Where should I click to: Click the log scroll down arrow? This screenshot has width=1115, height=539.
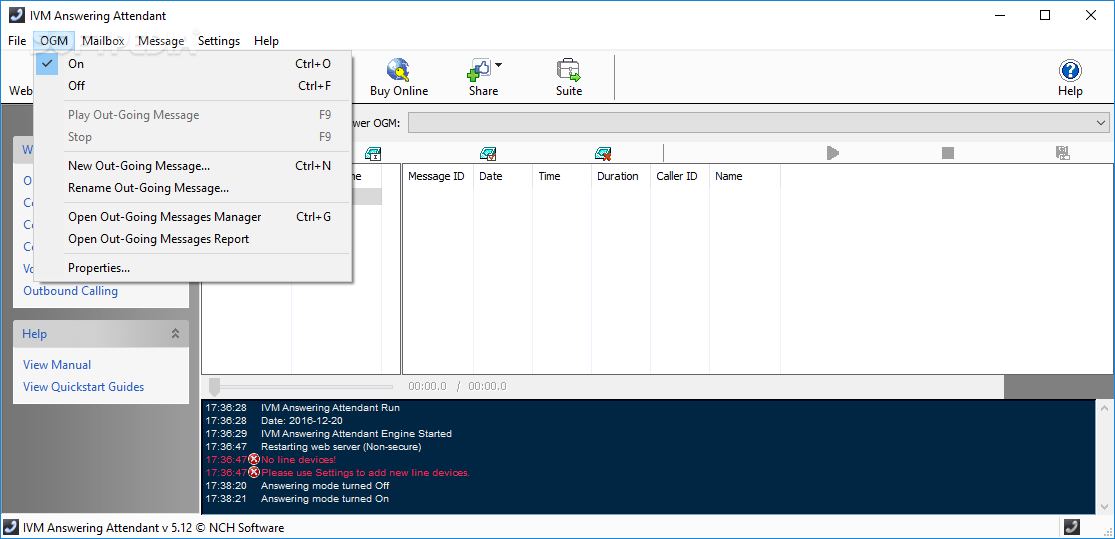click(x=1104, y=506)
